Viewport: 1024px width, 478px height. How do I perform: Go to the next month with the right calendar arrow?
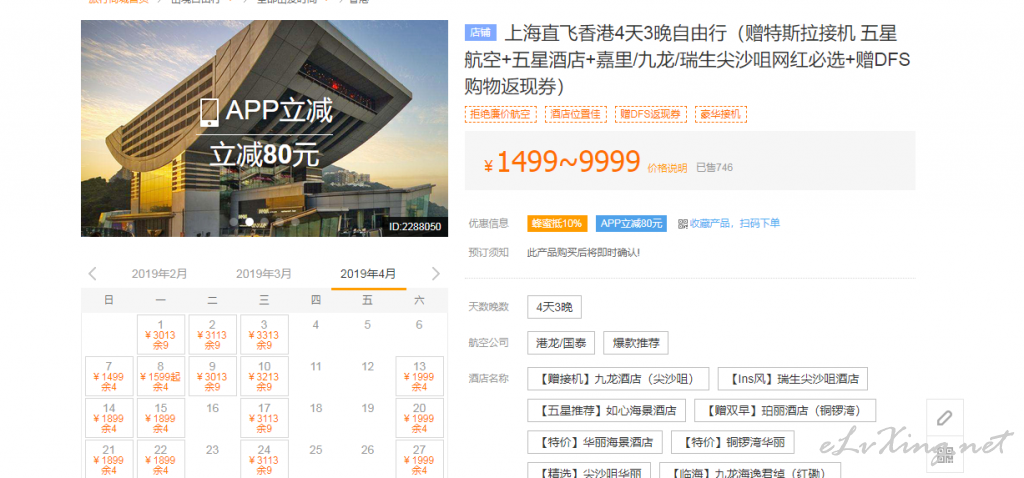tap(436, 274)
